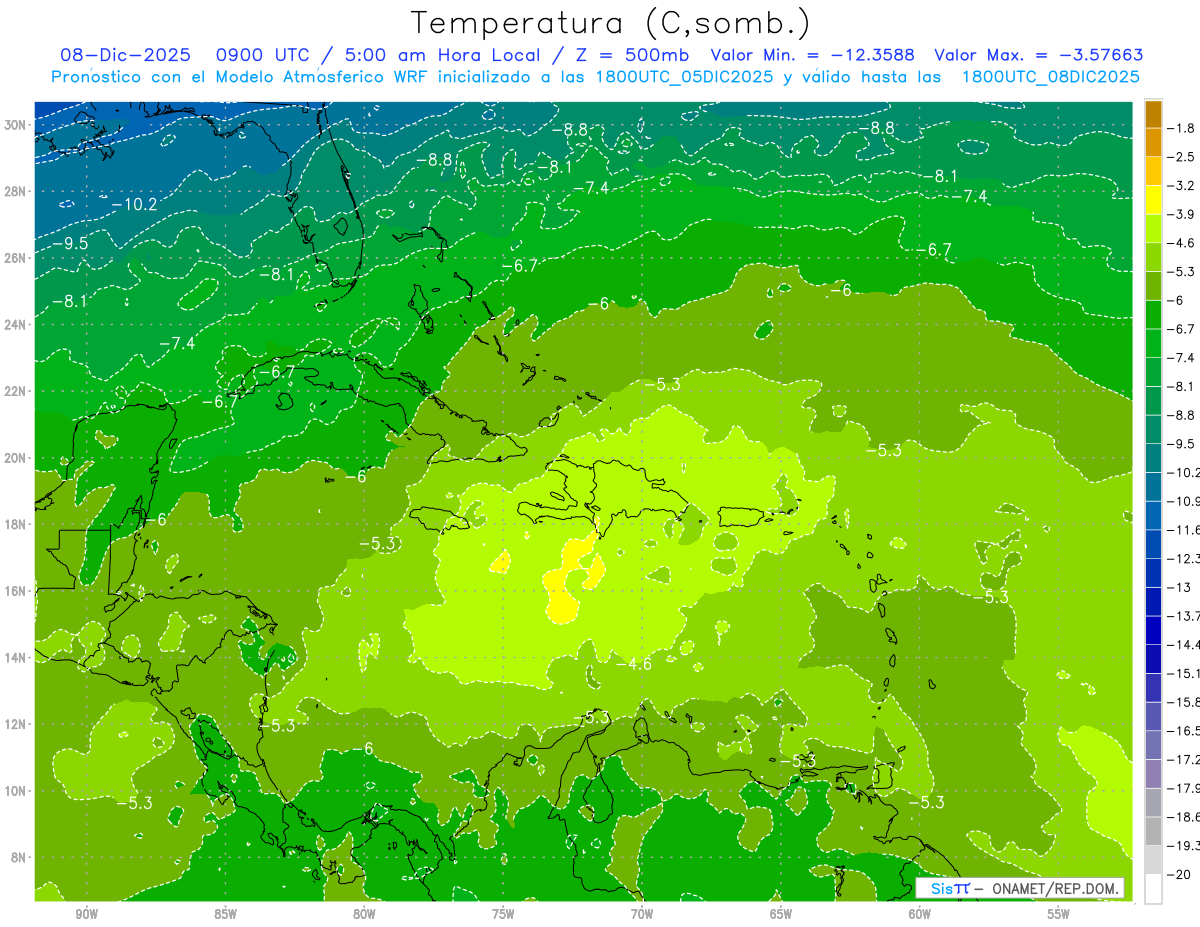Click the '-2.5' colorbar tick label

tap(1183, 157)
